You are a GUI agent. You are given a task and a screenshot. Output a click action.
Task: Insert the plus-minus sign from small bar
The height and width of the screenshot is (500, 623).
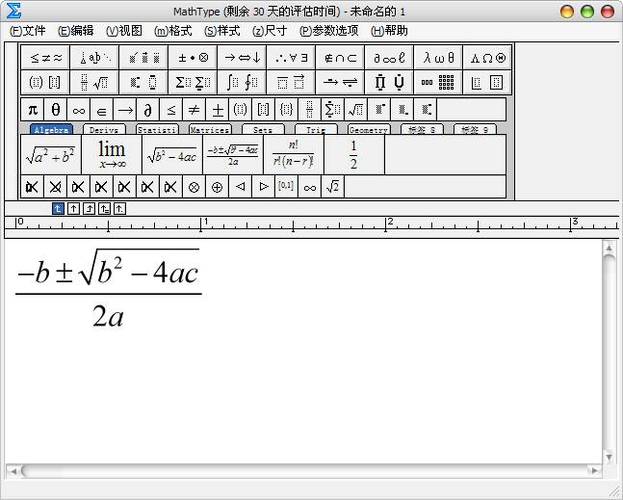[x=217, y=109]
